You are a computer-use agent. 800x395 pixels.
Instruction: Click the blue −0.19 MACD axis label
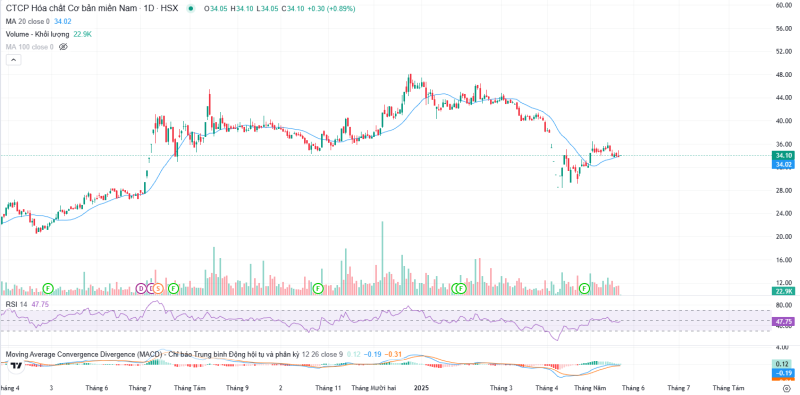(783, 373)
